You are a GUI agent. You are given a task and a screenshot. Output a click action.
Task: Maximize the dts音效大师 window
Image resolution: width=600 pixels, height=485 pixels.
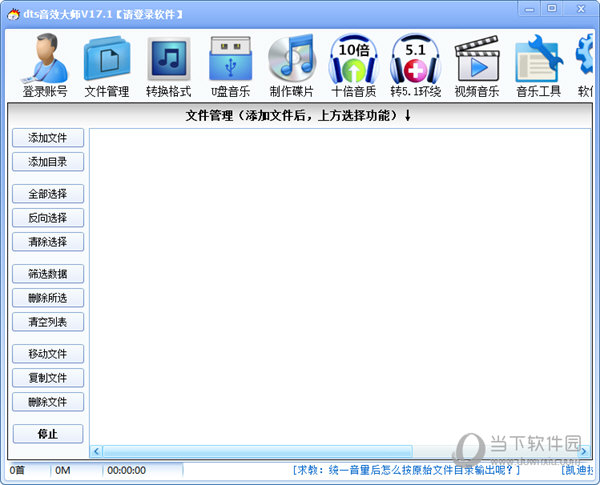(551, 8)
